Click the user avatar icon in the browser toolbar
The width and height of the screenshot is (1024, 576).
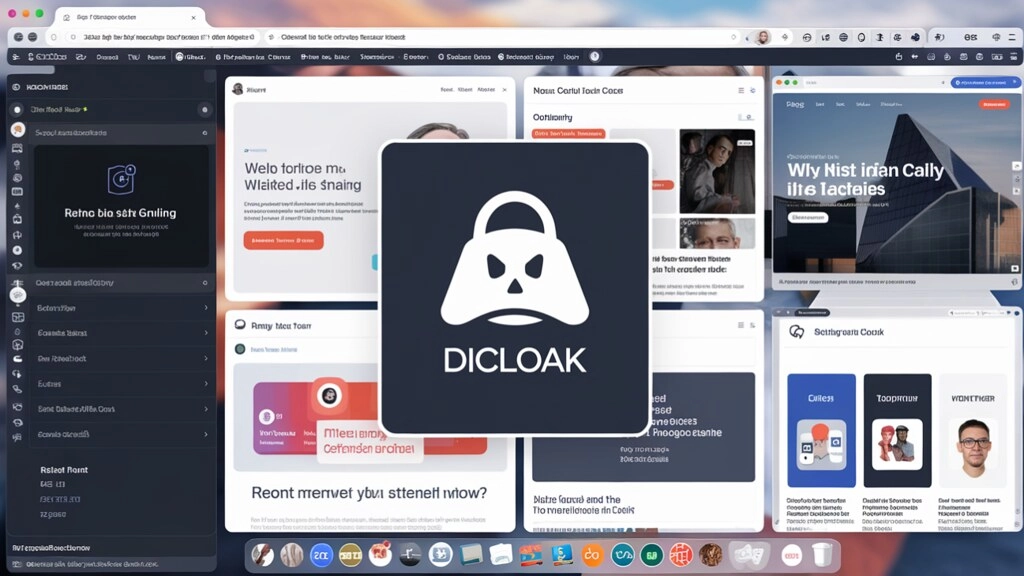click(762, 36)
